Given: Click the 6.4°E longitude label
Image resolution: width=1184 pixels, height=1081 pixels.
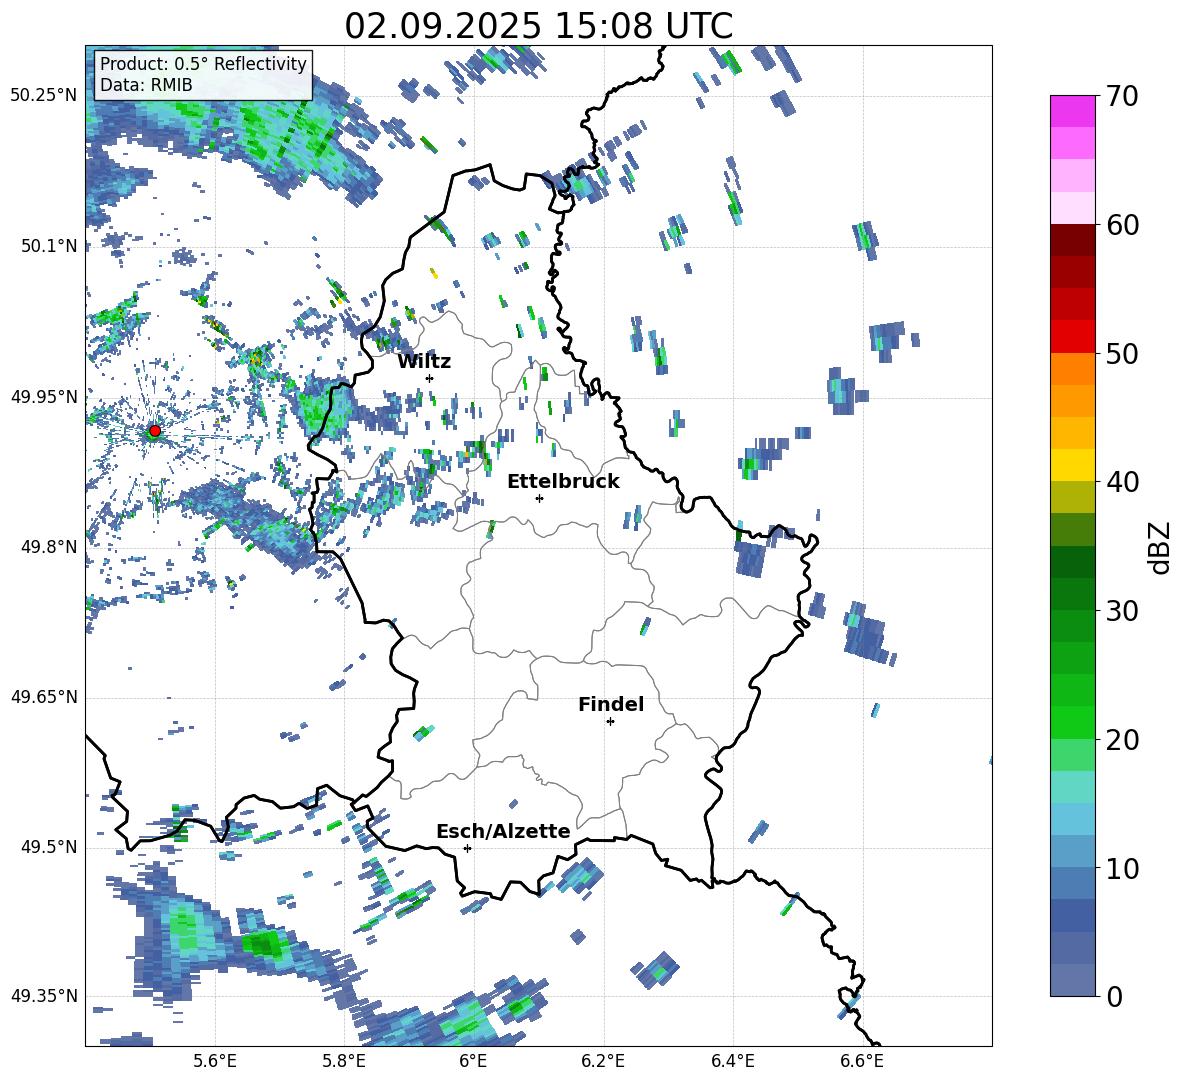Looking at the screenshot, I should [732, 1061].
